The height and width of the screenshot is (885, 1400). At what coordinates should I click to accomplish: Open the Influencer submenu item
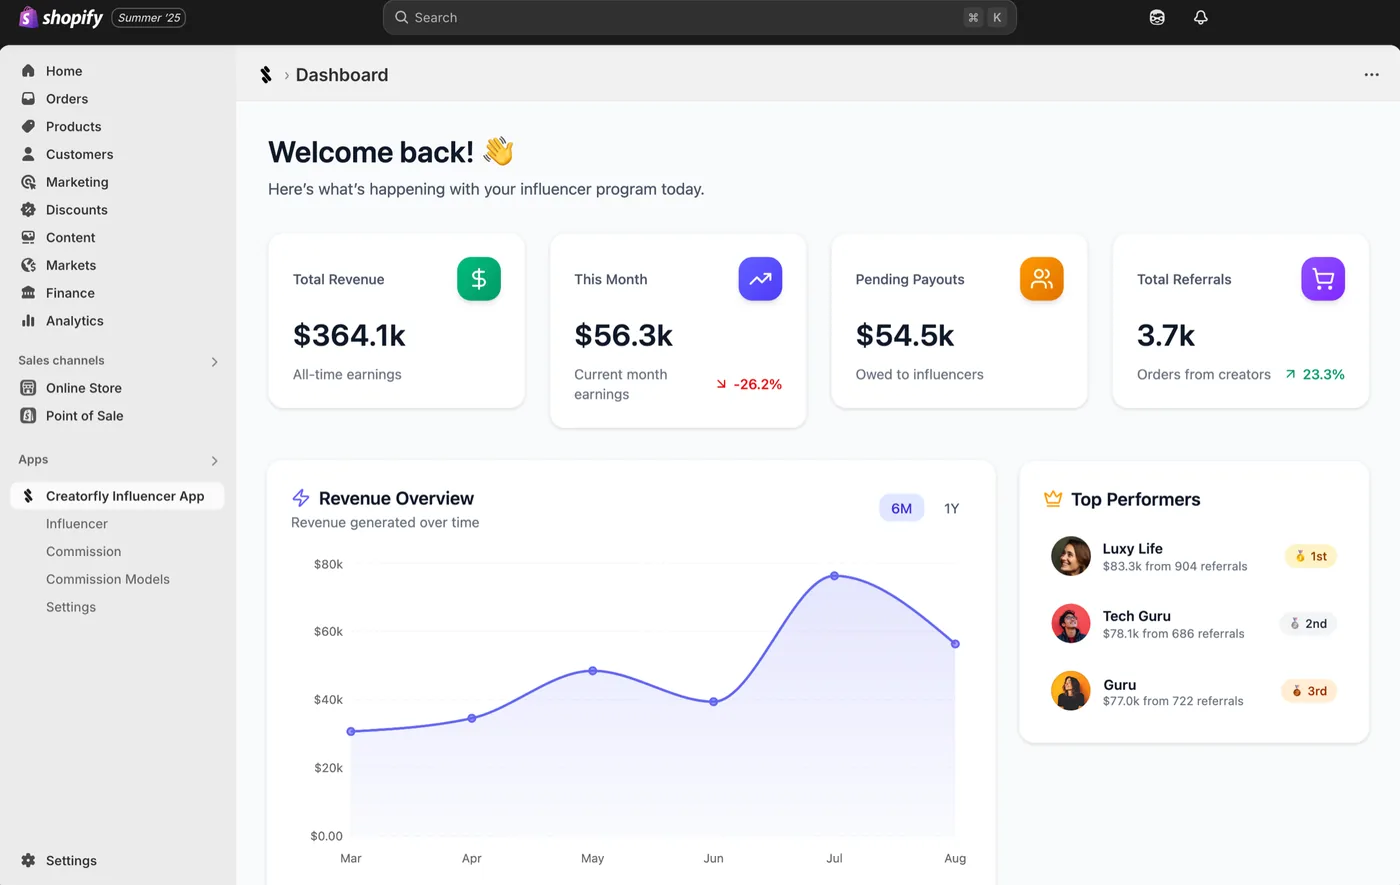77,524
